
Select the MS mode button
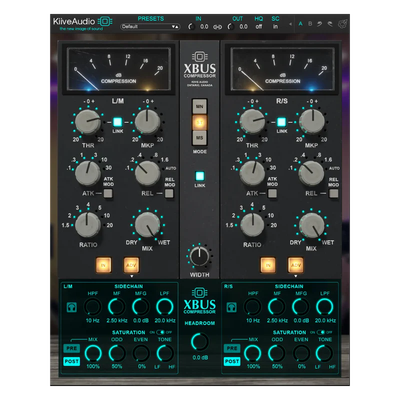[200, 138]
